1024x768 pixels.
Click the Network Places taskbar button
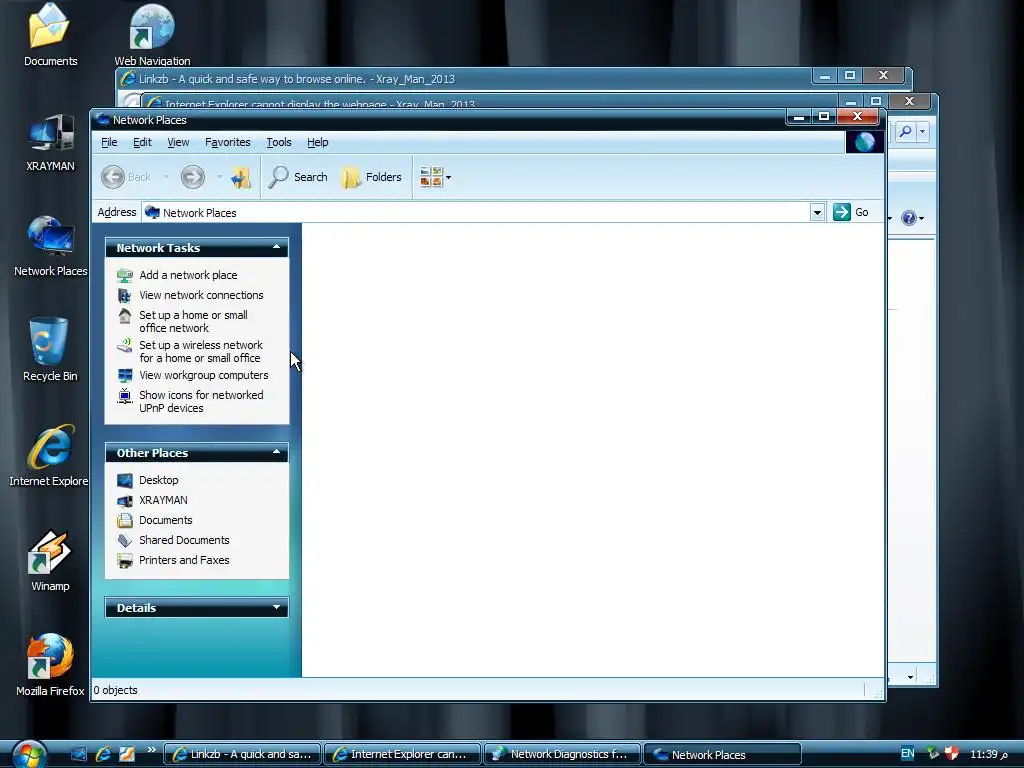click(x=722, y=754)
